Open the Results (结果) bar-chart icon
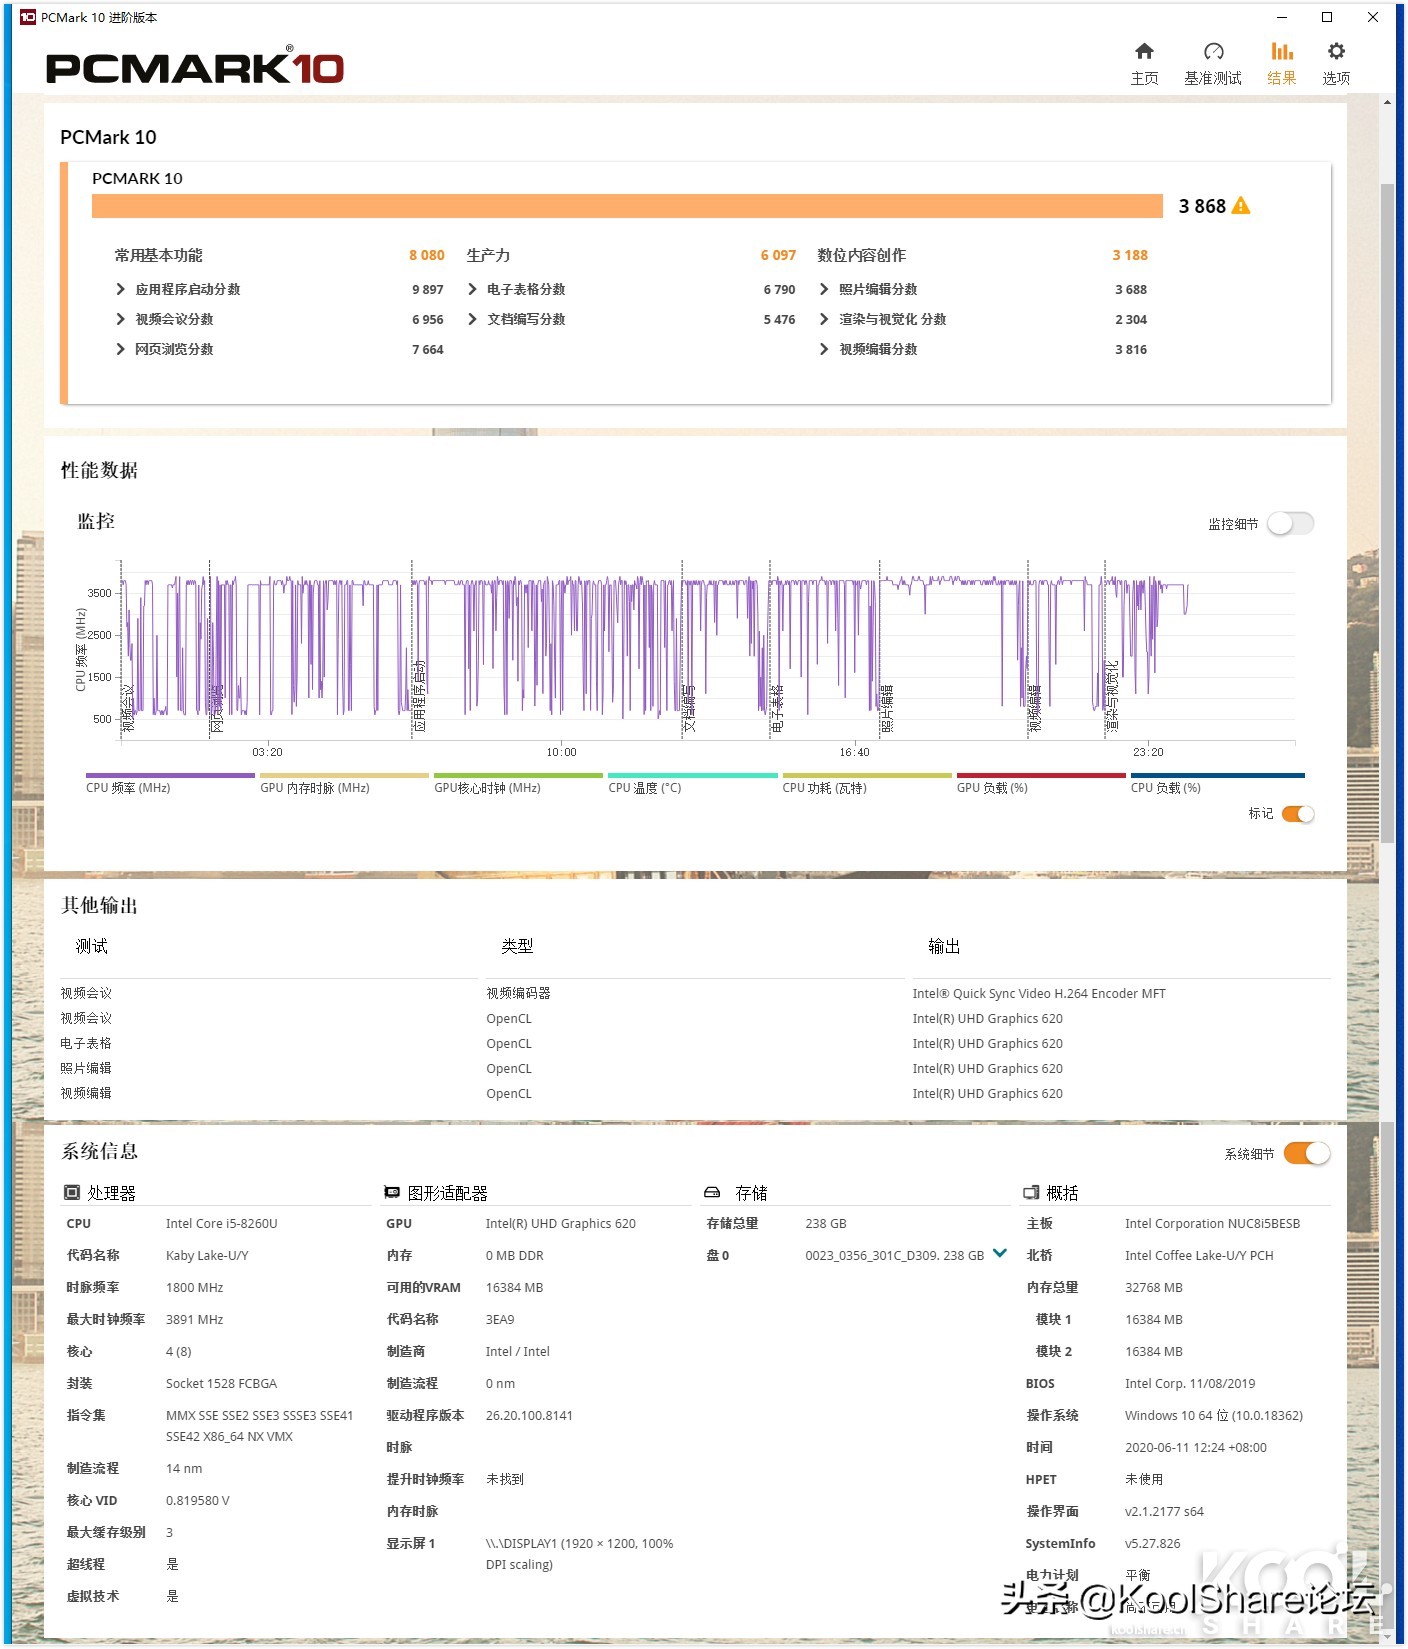Image resolution: width=1408 pixels, height=1649 pixels. (x=1281, y=52)
